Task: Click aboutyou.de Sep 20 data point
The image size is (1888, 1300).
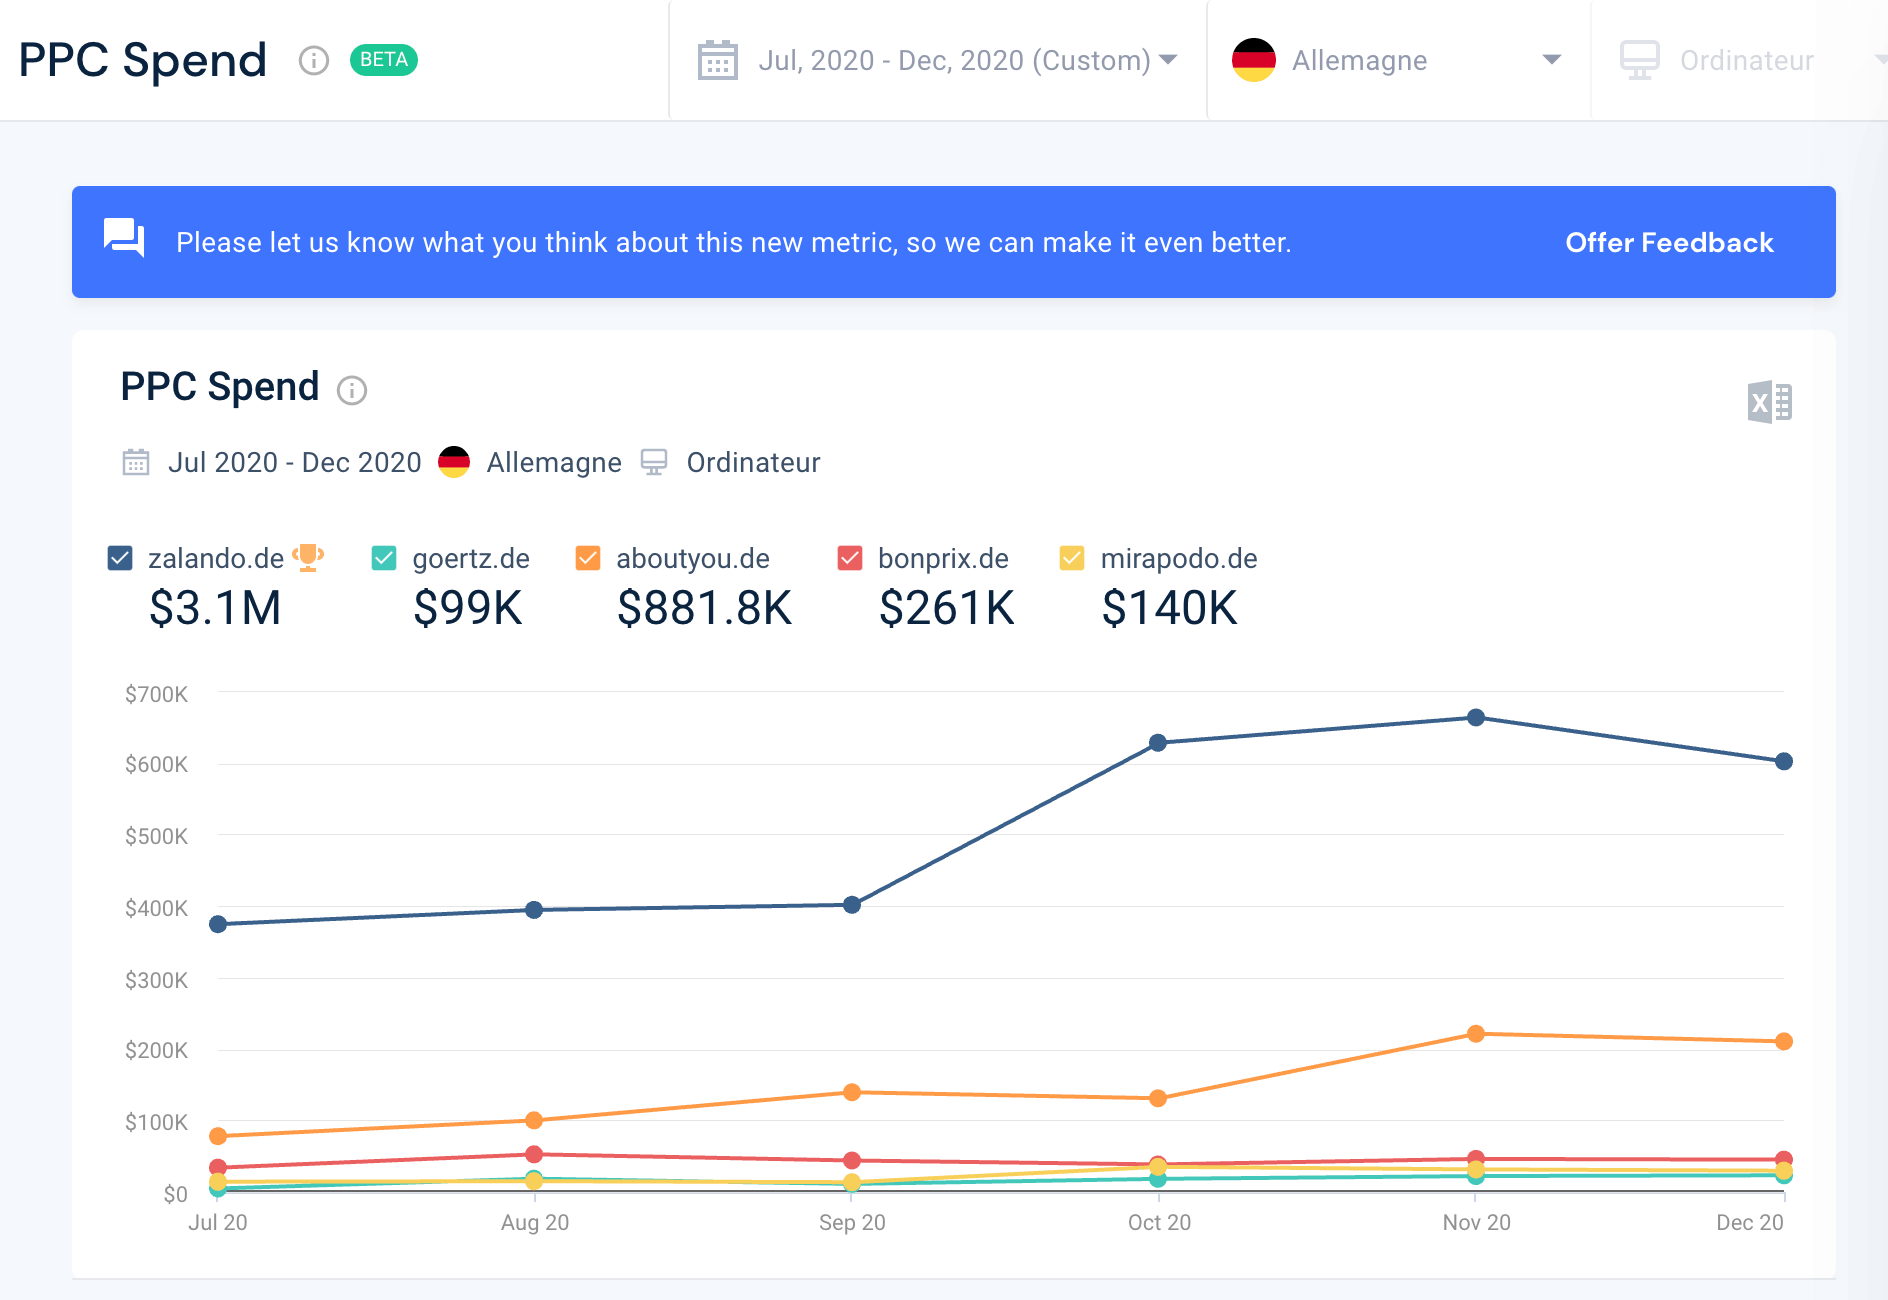Action: tap(852, 1092)
